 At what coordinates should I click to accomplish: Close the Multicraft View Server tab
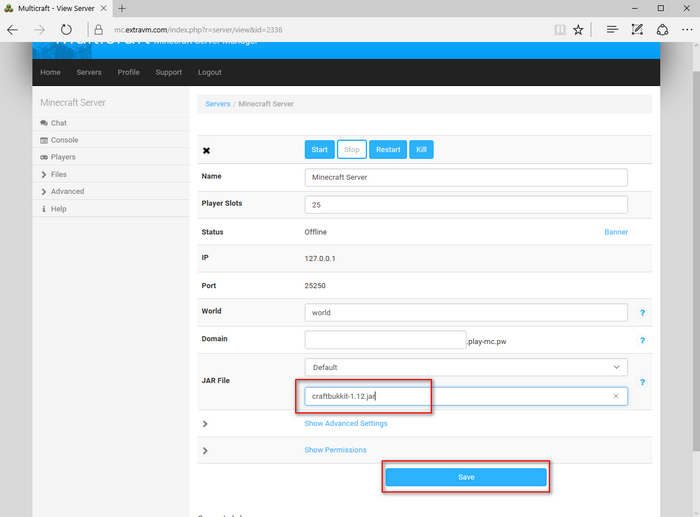(x=104, y=8)
